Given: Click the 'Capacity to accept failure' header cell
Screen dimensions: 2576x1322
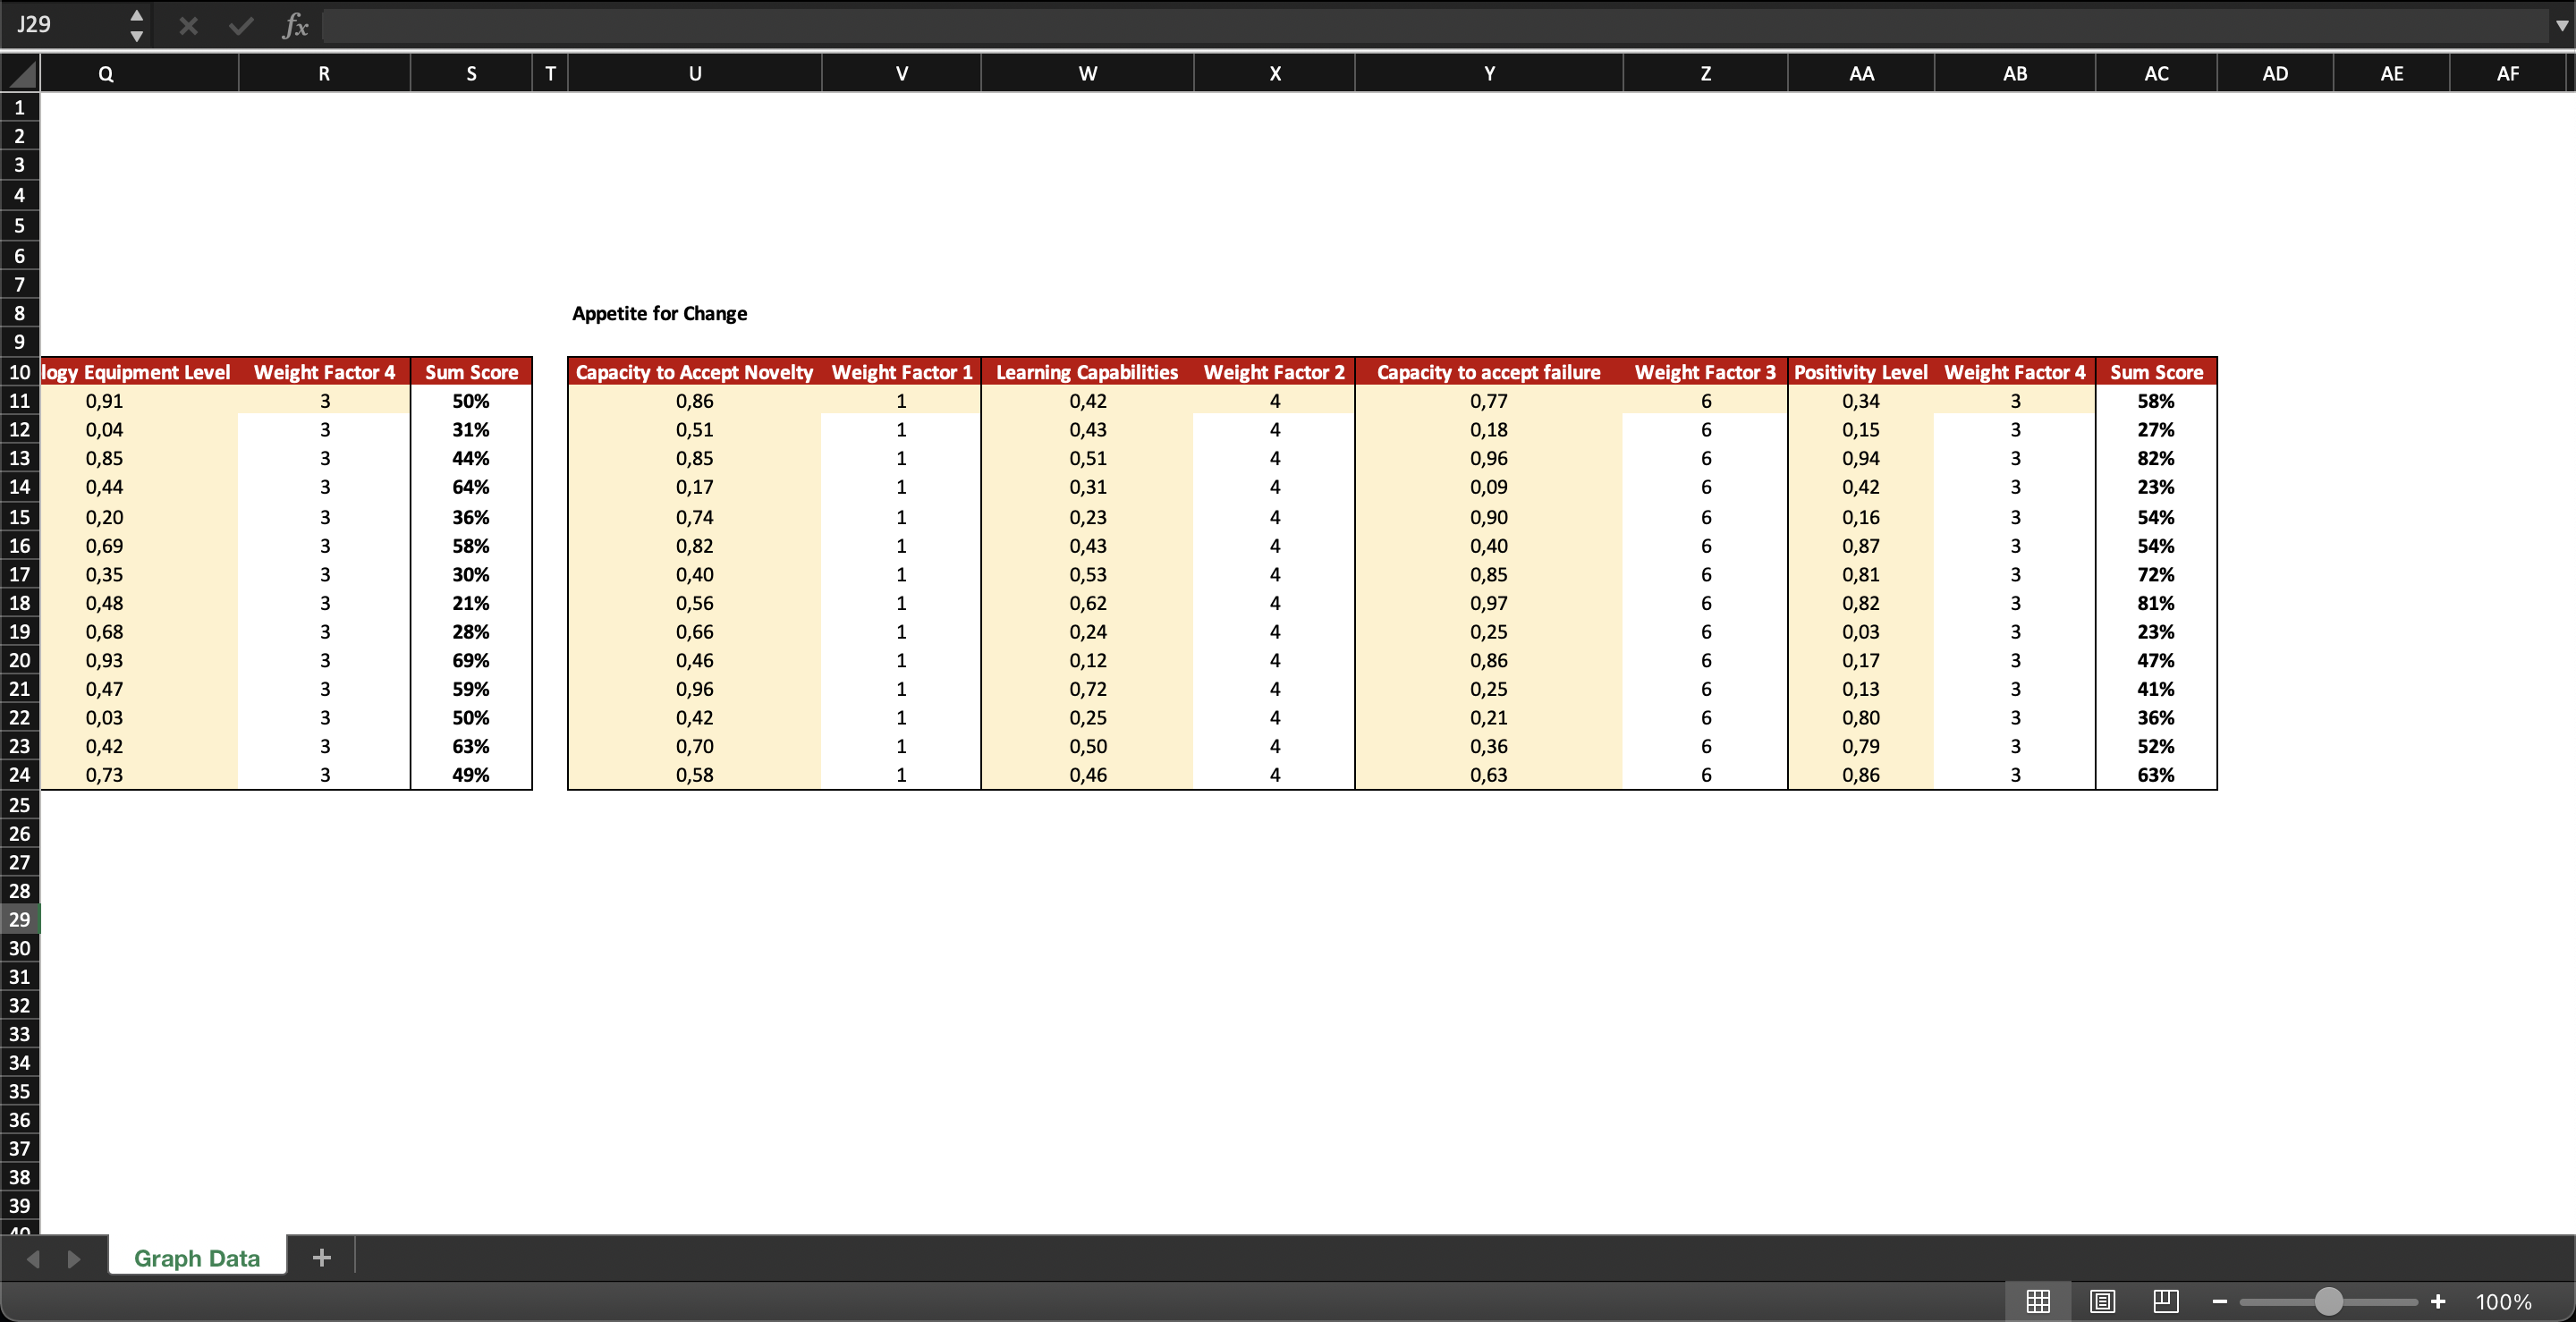Looking at the screenshot, I should [1489, 372].
